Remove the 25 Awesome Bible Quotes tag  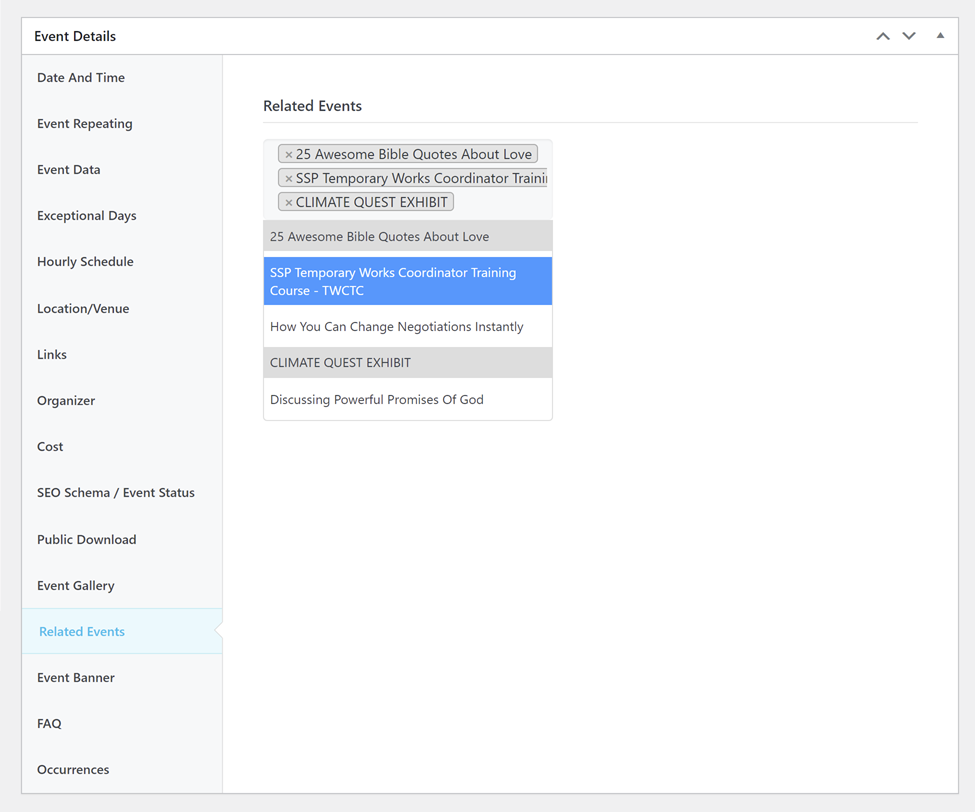pos(289,155)
